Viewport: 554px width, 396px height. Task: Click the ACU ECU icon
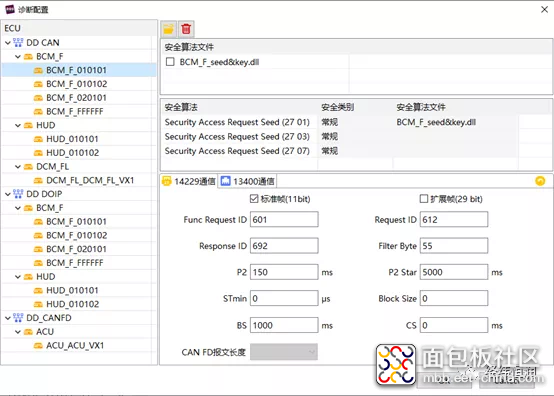[28, 332]
